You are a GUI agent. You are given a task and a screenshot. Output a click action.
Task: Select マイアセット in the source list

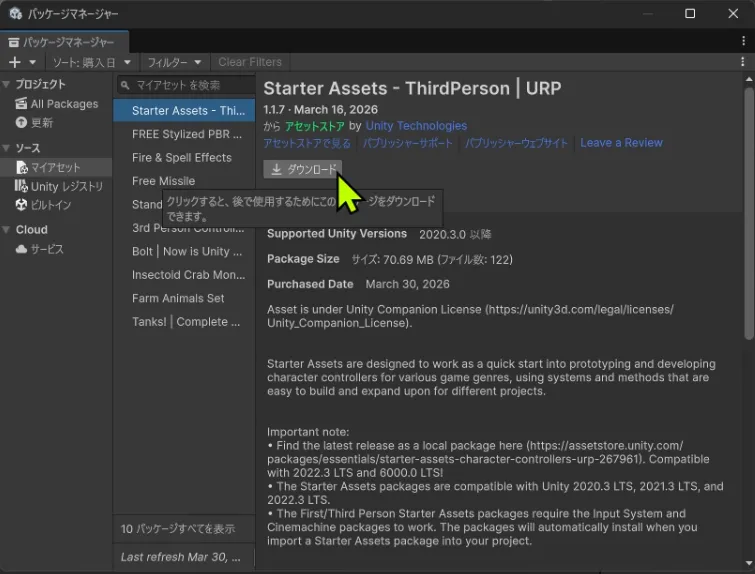coord(55,168)
